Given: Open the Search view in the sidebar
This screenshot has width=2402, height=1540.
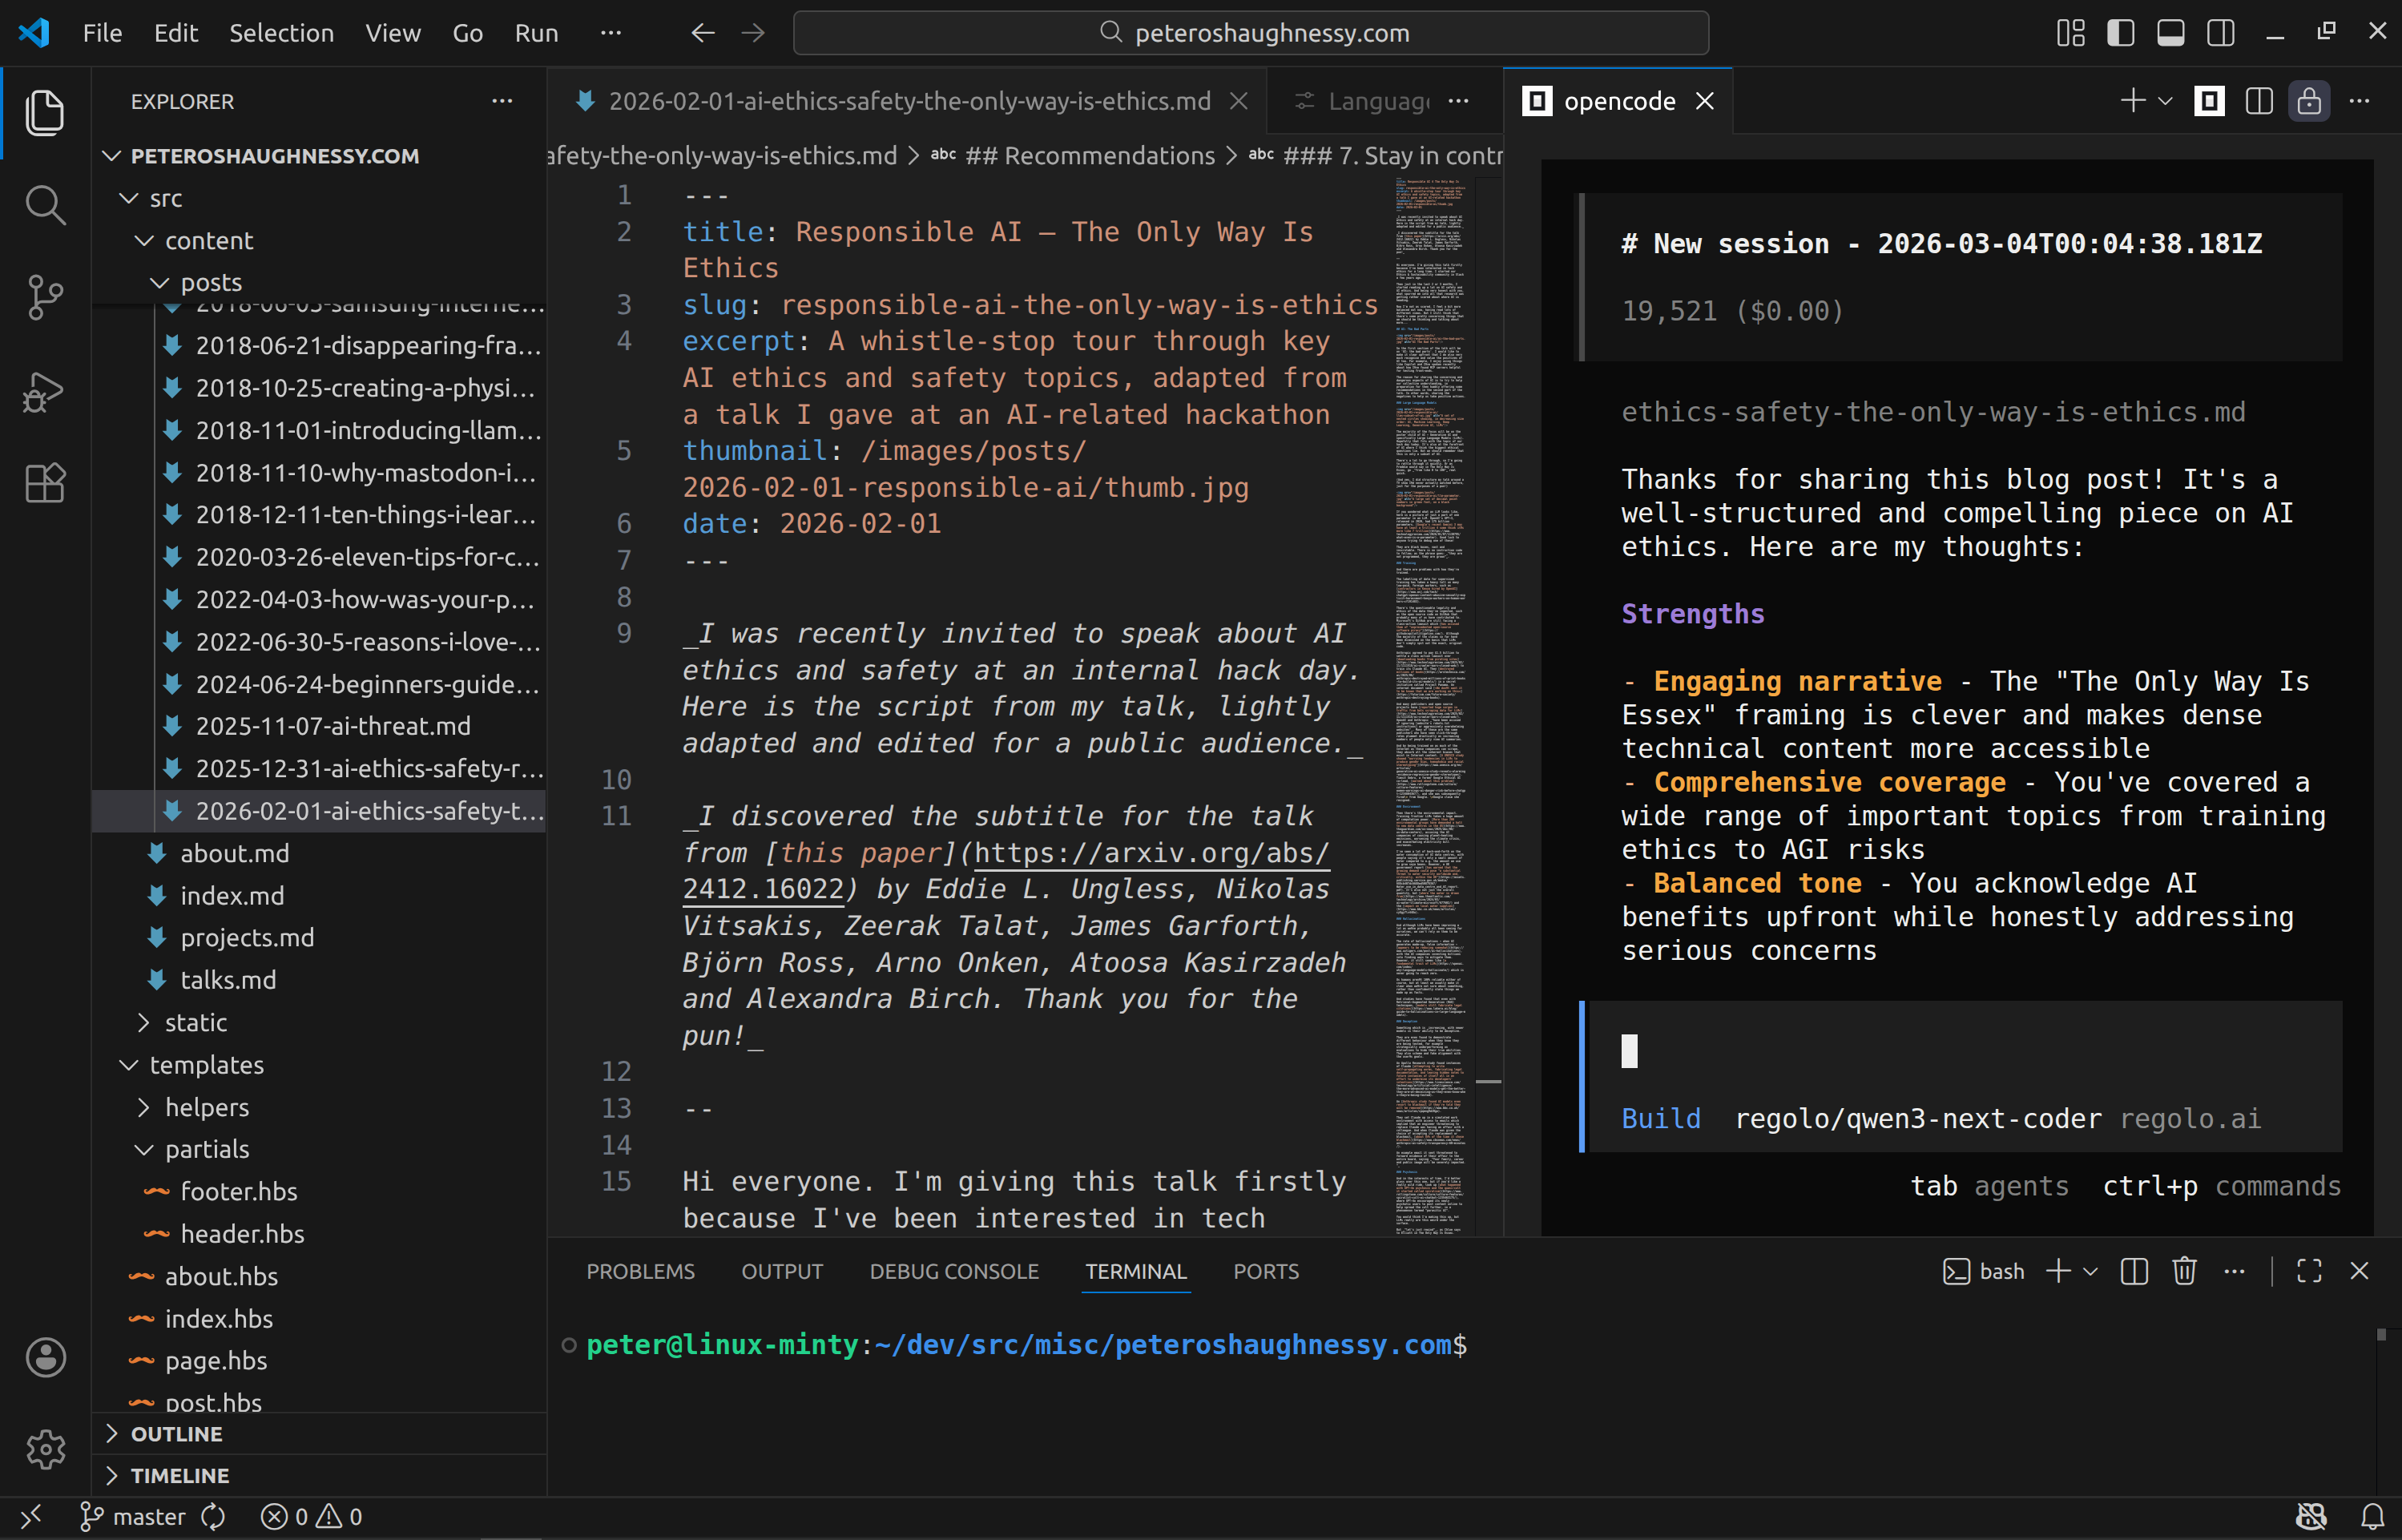Looking at the screenshot, I should [x=45, y=205].
